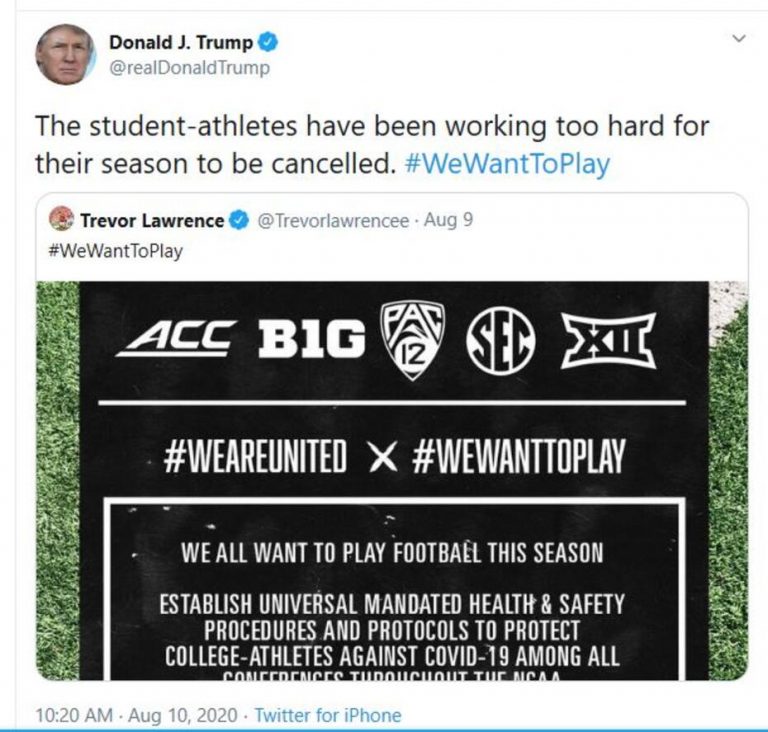Click the Big XII conference logo
Viewport: 768px width, 732px height.
608,340
